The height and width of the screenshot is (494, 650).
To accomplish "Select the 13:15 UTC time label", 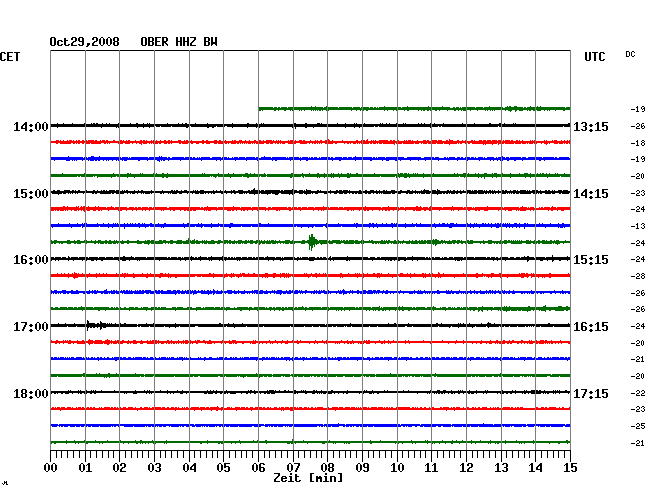I will click(591, 126).
